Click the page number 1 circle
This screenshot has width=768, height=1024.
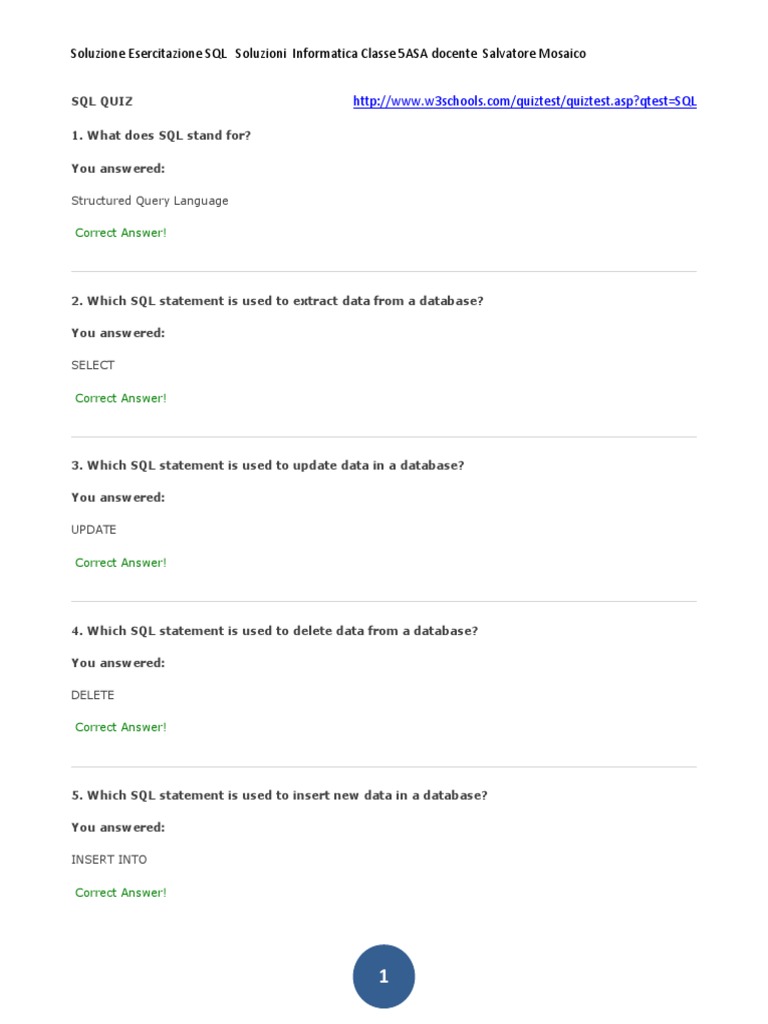point(384,977)
